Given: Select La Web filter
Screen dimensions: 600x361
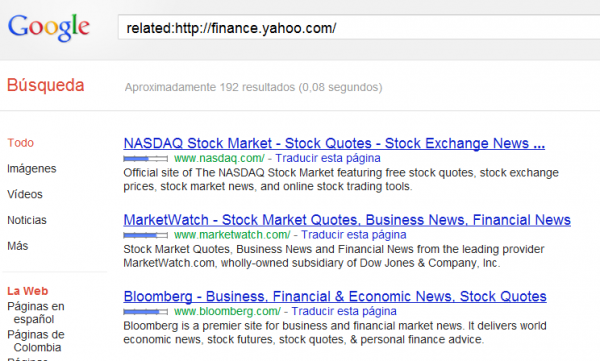Looking at the screenshot, I should 28,291.
